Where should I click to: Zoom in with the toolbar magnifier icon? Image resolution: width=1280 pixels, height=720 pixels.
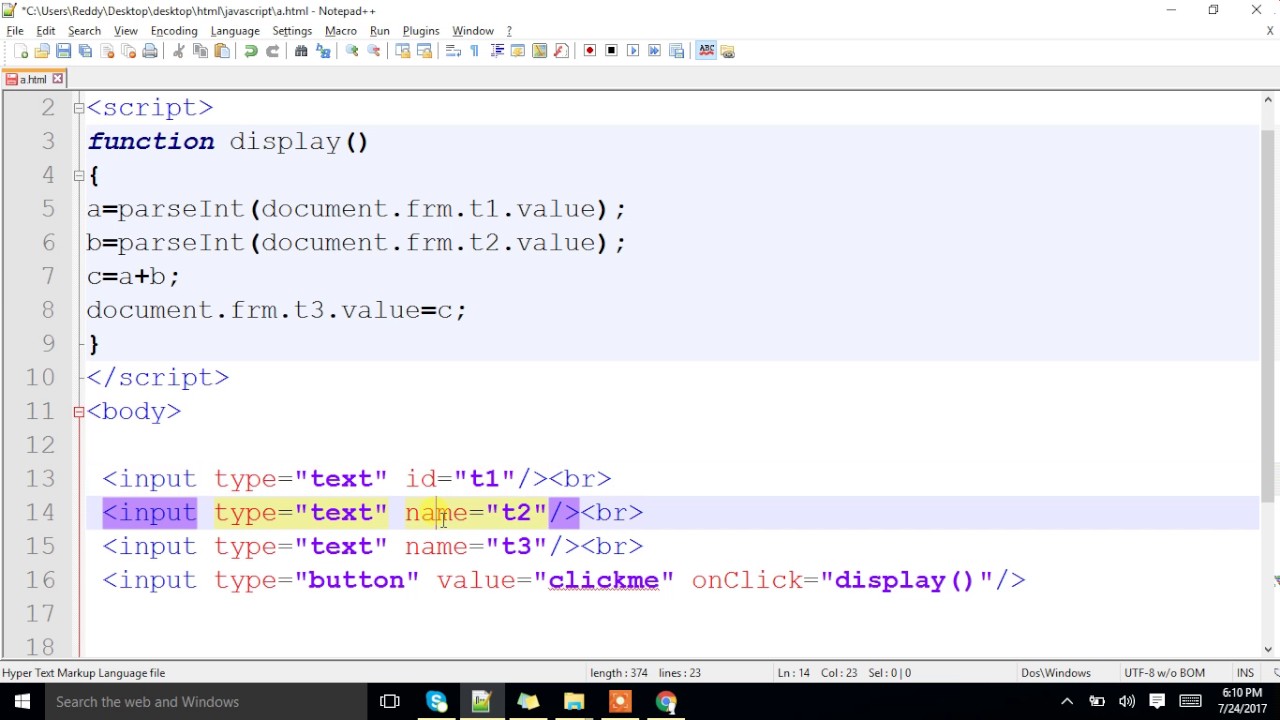(352, 51)
